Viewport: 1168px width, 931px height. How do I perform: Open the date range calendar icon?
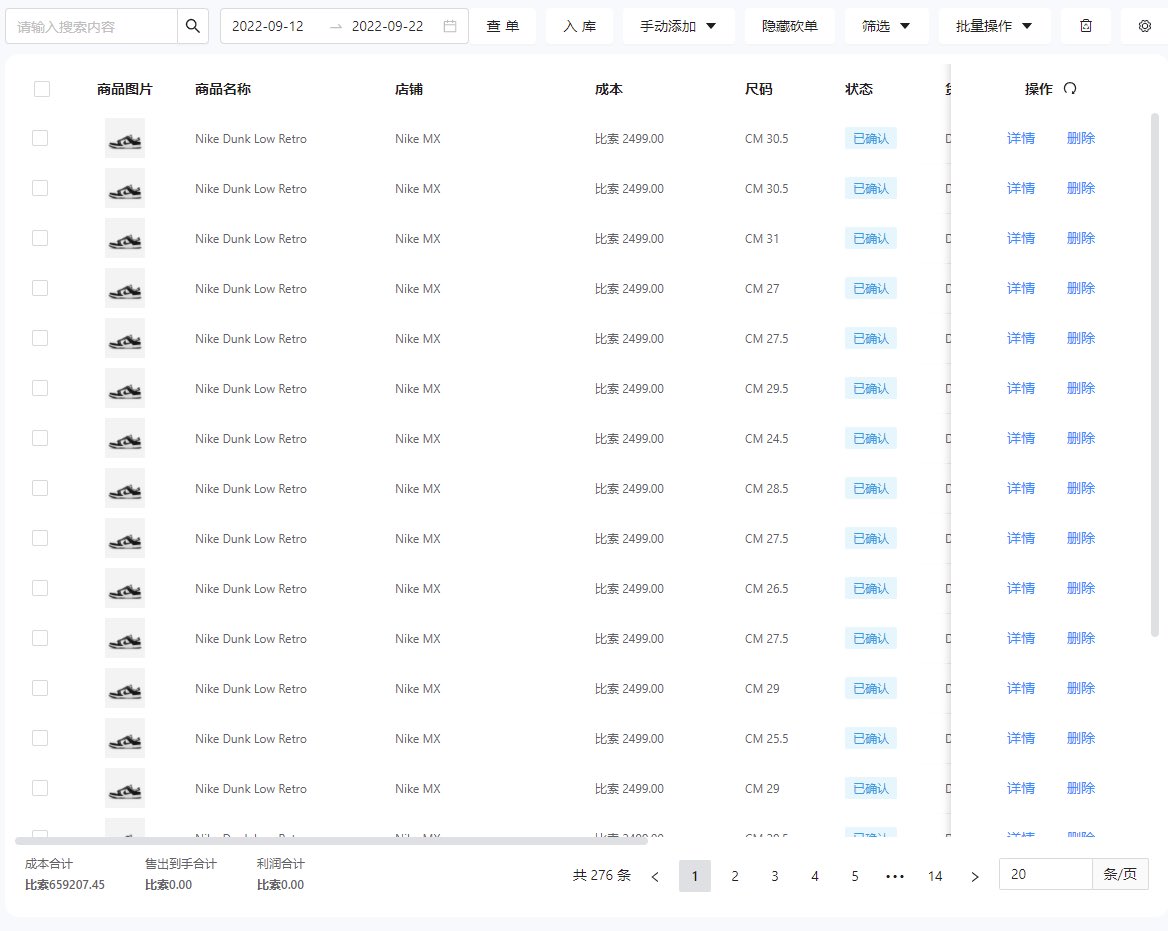pos(450,26)
